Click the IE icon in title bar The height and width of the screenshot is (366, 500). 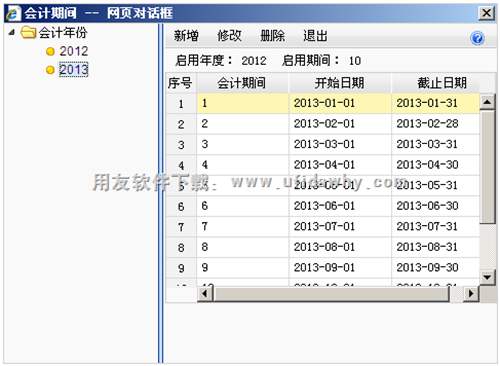pos(13,13)
